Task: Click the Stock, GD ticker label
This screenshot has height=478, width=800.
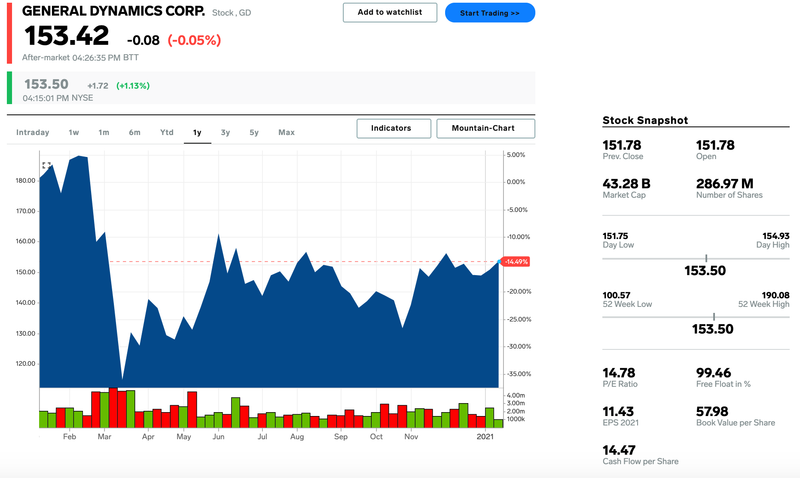Action: (x=232, y=13)
